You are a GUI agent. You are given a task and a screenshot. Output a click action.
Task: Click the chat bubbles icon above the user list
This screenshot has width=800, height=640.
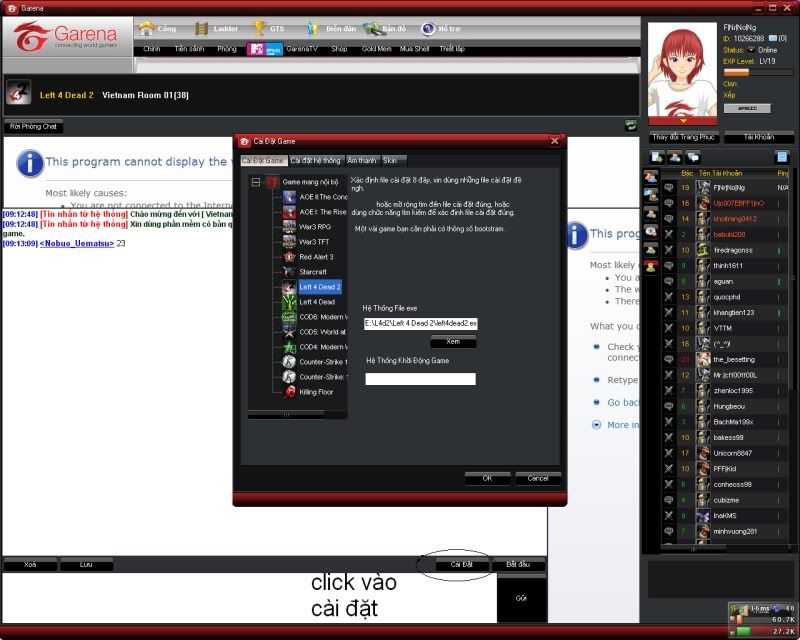coord(693,157)
